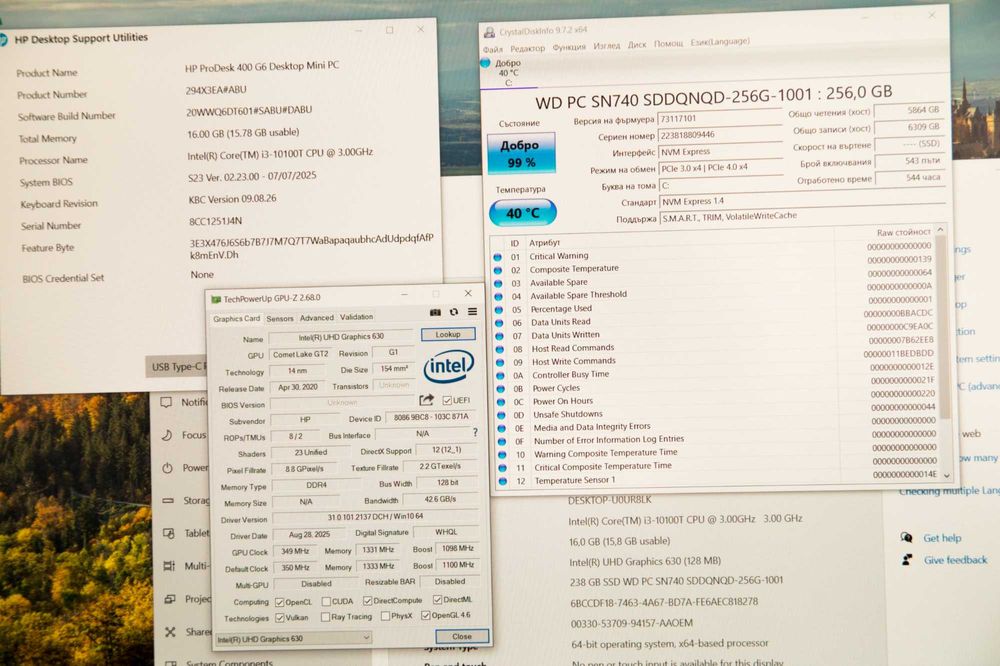Image resolution: width=1000 pixels, height=666 pixels.
Task: Toggle the DirectML checkbox
Action: coord(438,600)
